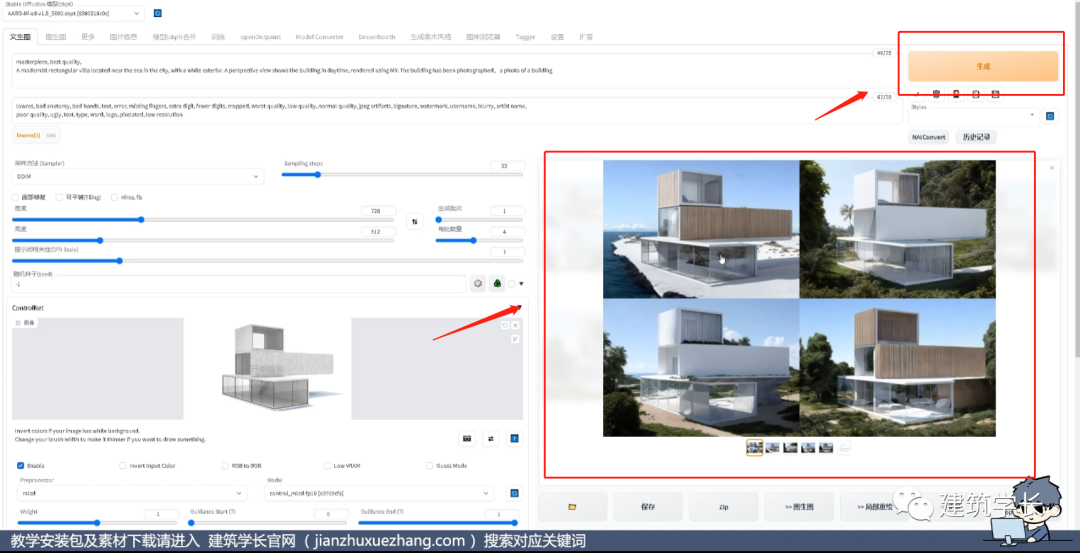Image resolution: width=1080 pixels, height=553 pixels.
Task: Open the 图片信息 tab
Action: [123, 36]
